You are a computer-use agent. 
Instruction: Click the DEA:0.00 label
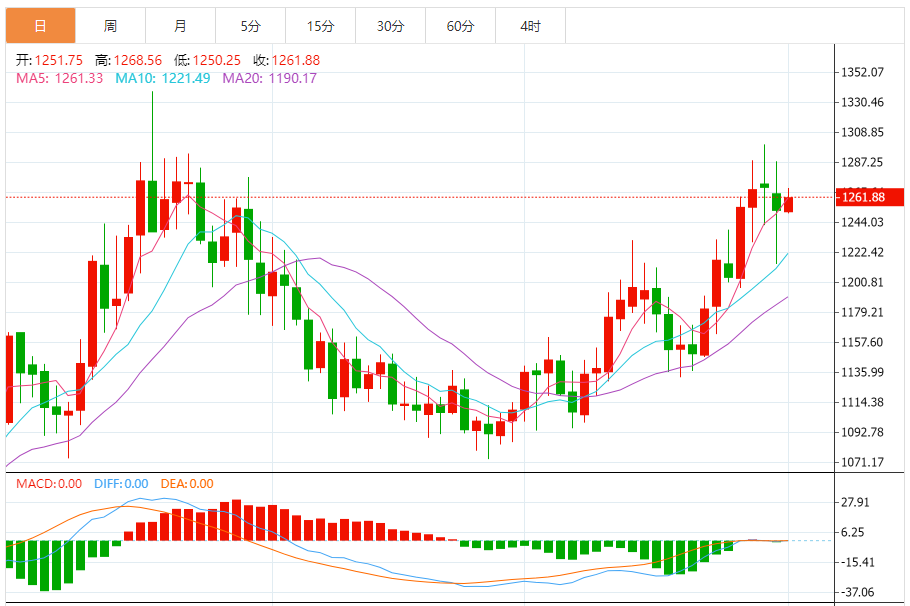[187, 484]
